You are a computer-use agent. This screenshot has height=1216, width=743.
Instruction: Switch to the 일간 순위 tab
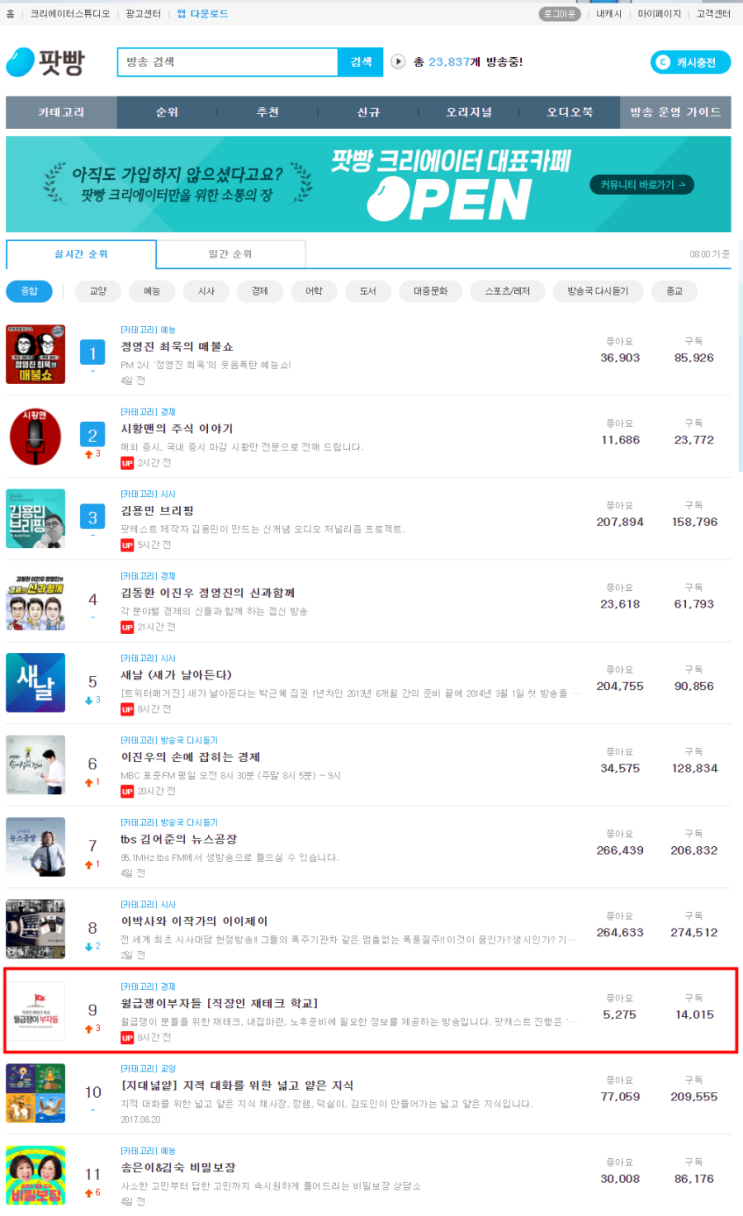[x=231, y=255]
